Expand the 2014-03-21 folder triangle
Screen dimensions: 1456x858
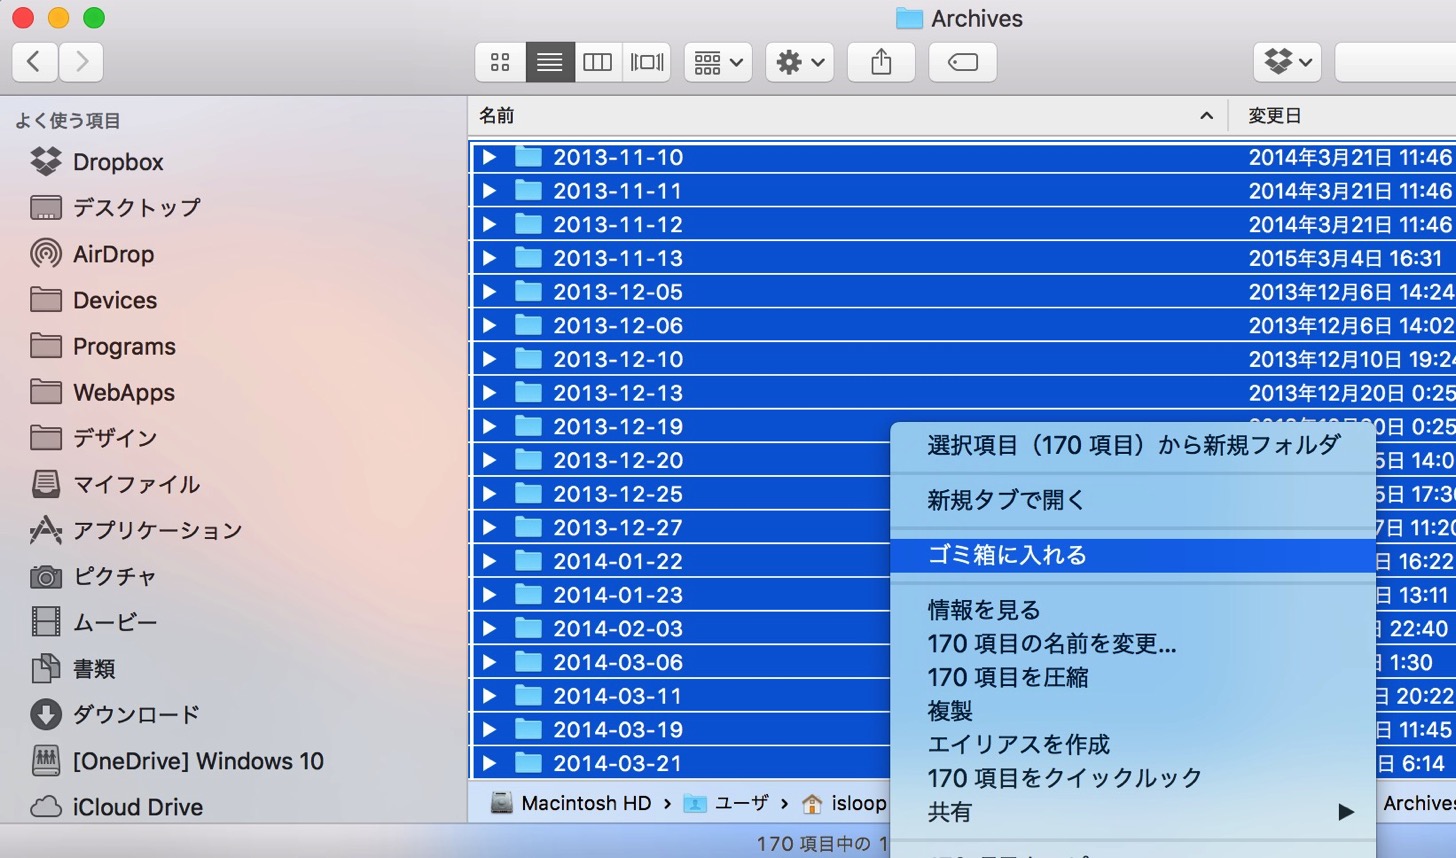[x=489, y=763]
